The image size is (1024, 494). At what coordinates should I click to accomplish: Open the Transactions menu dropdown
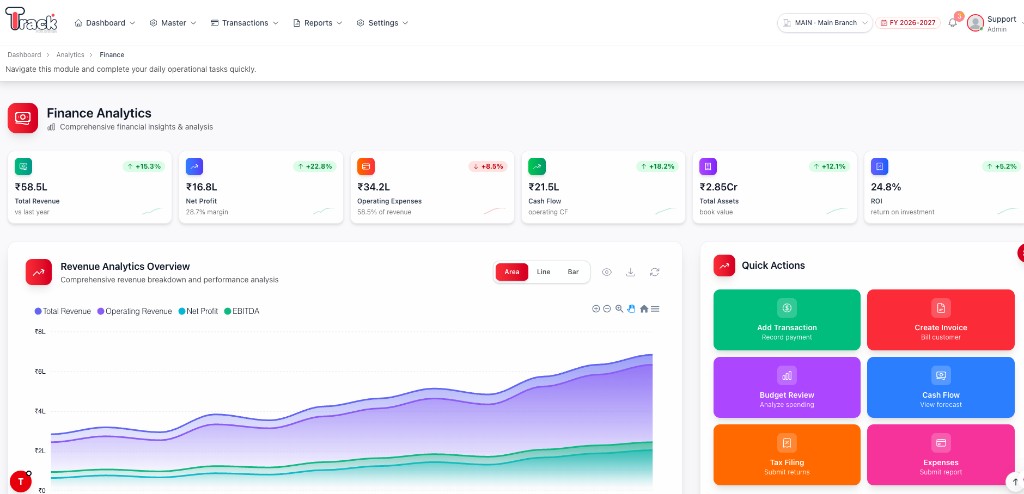pyautogui.click(x=244, y=23)
